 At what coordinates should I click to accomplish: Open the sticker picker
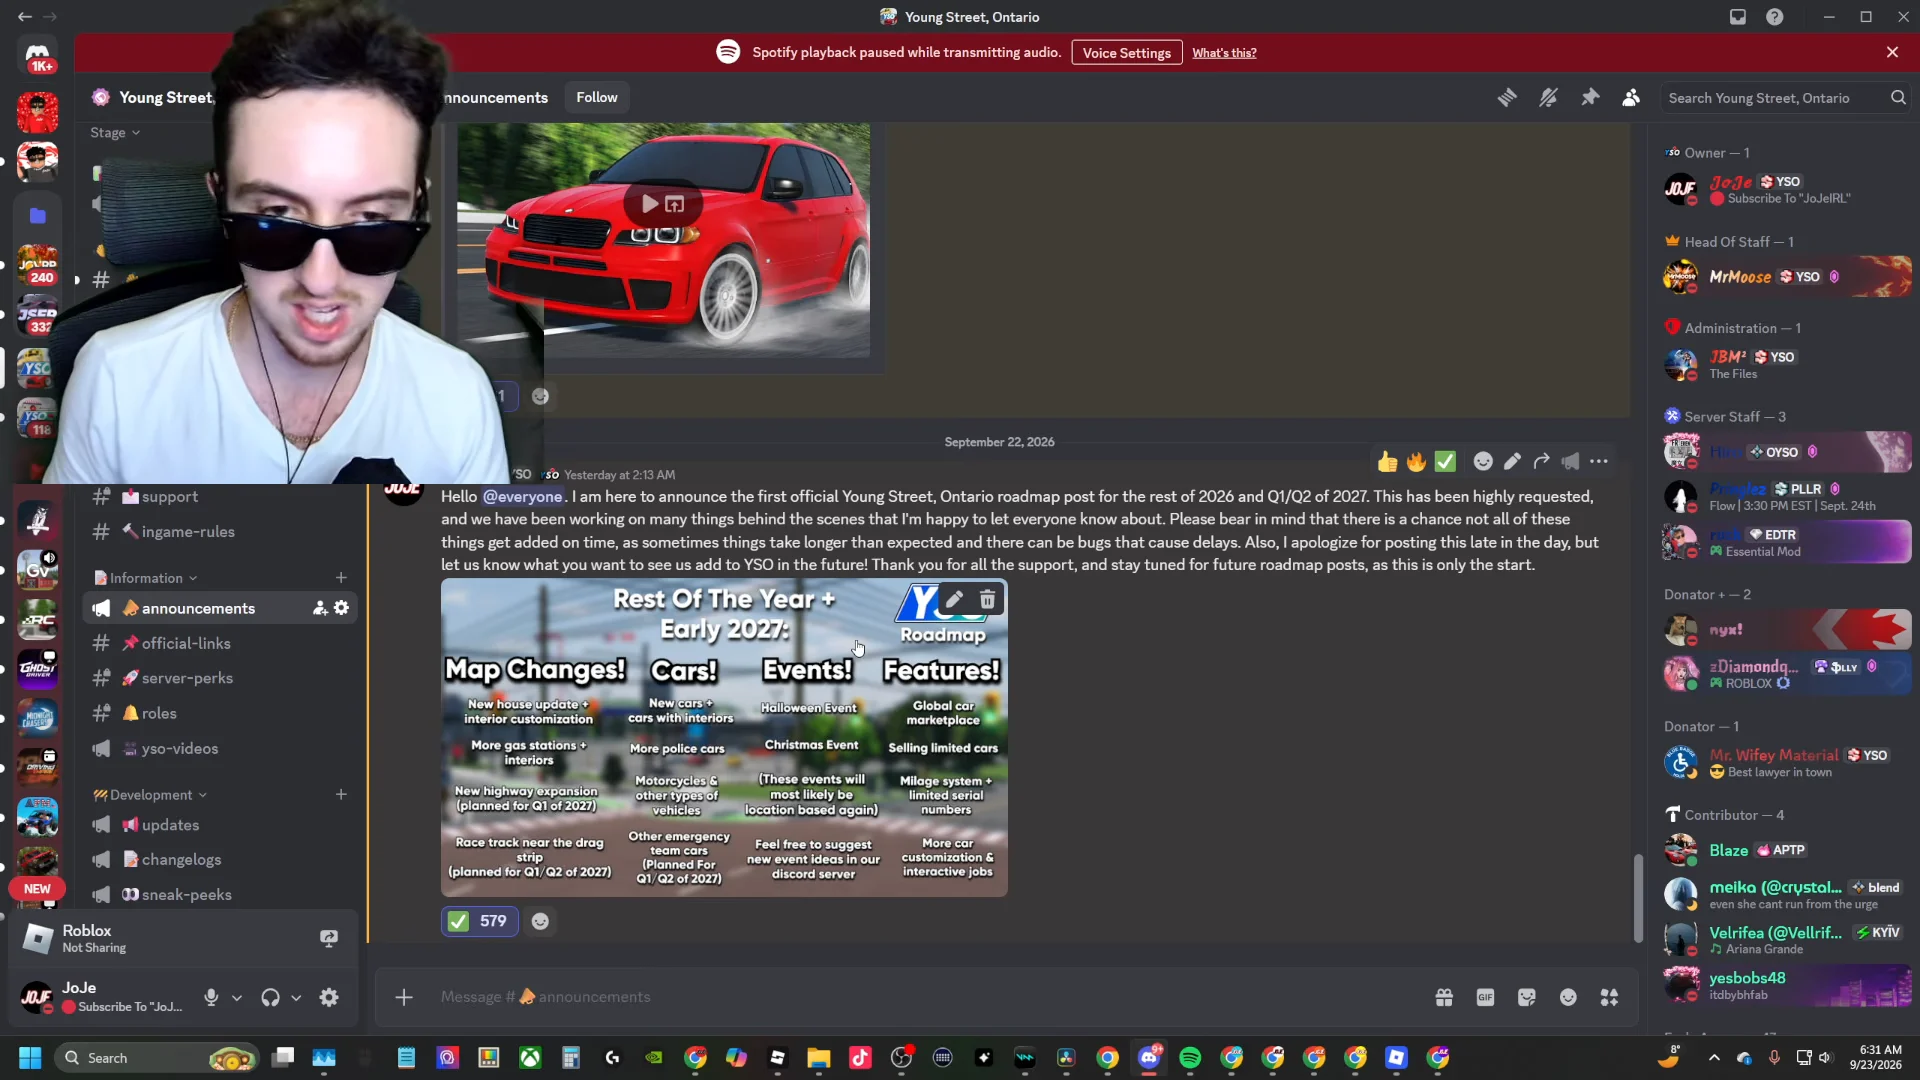pos(1526,997)
